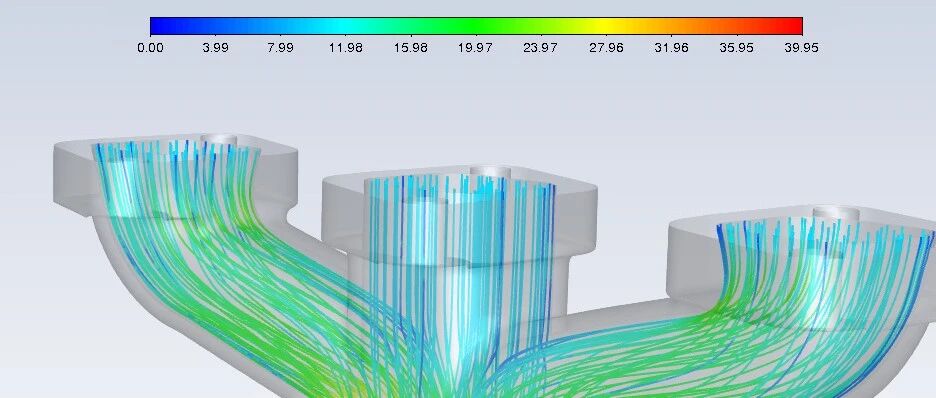This screenshot has width=936, height=398.
Task: Click the 27.96 legend value
Action: point(606,48)
